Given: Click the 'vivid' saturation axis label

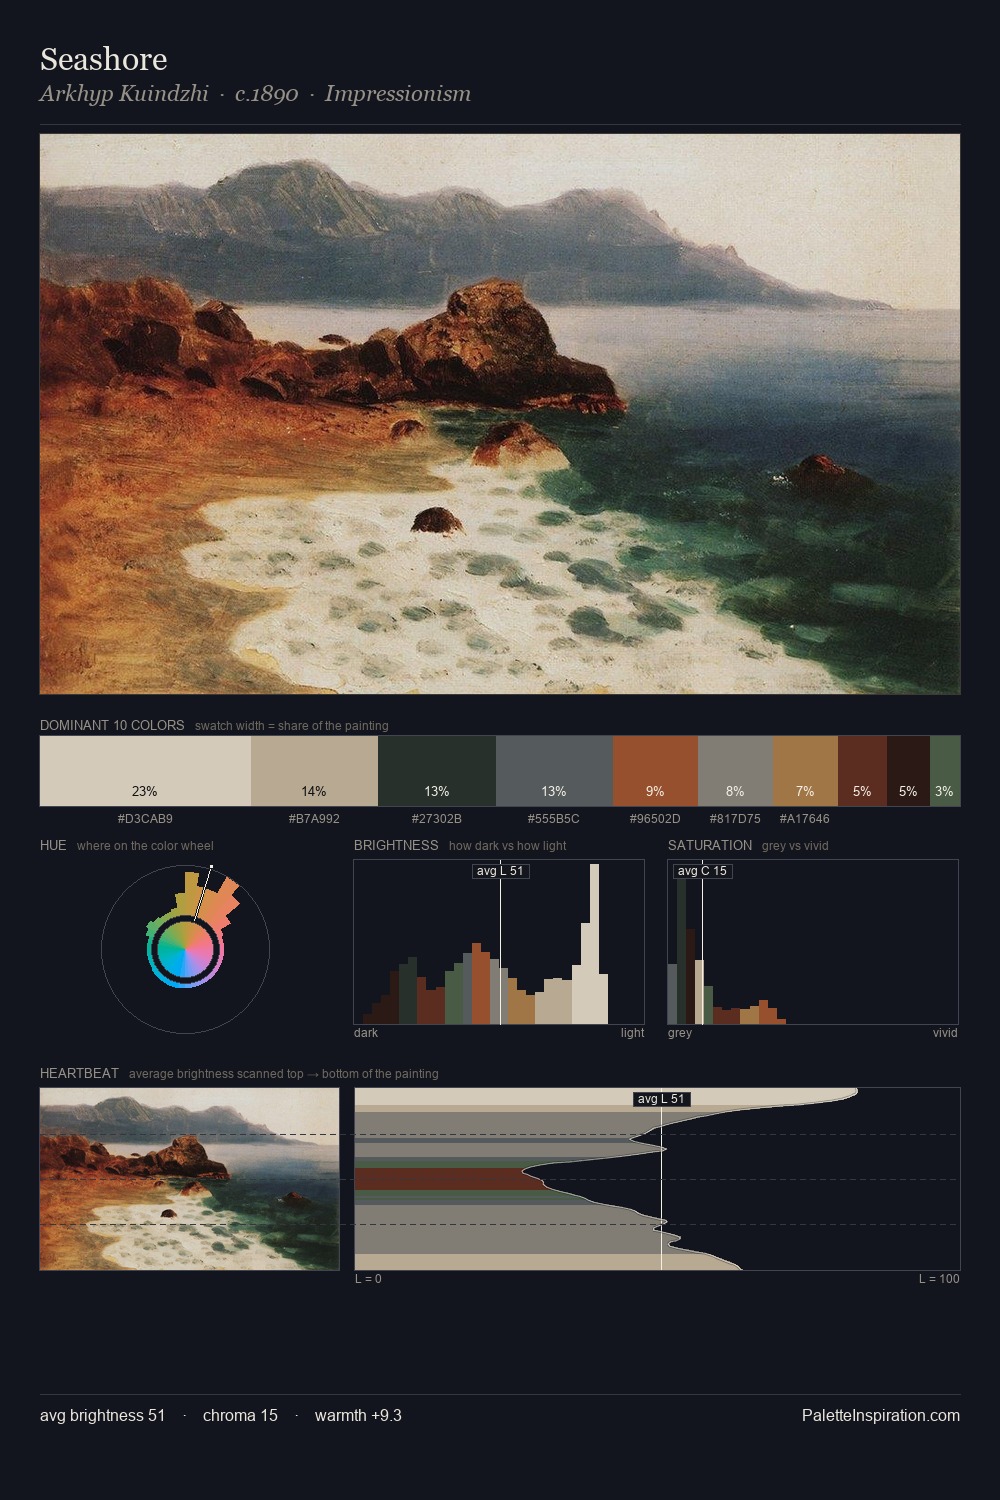Looking at the screenshot, I should click(945, 1033).
